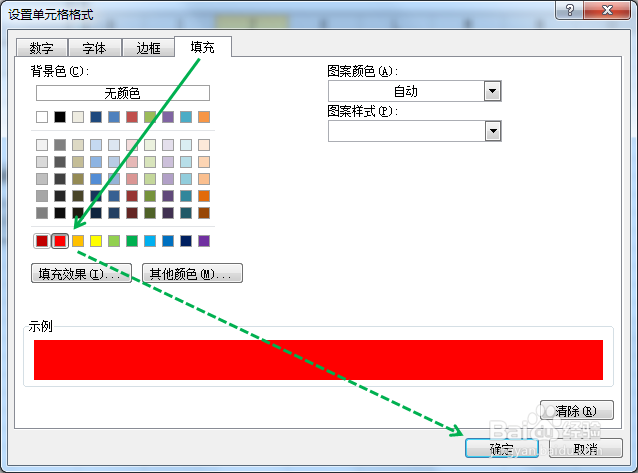Click the 填充 tab
Screen dimensions: 638x473
pos(203,47)
